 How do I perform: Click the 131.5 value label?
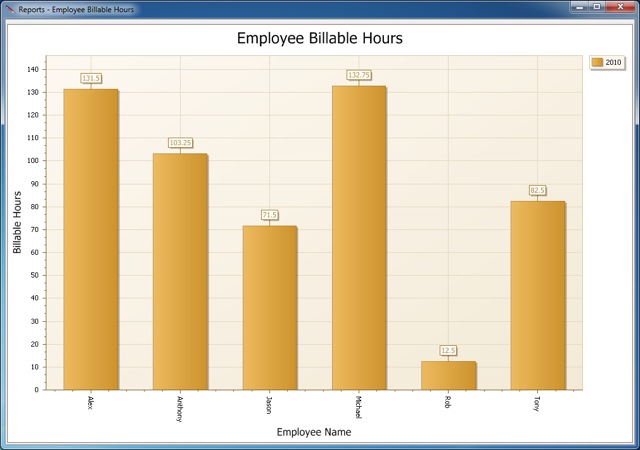click(x=91, y=78)
